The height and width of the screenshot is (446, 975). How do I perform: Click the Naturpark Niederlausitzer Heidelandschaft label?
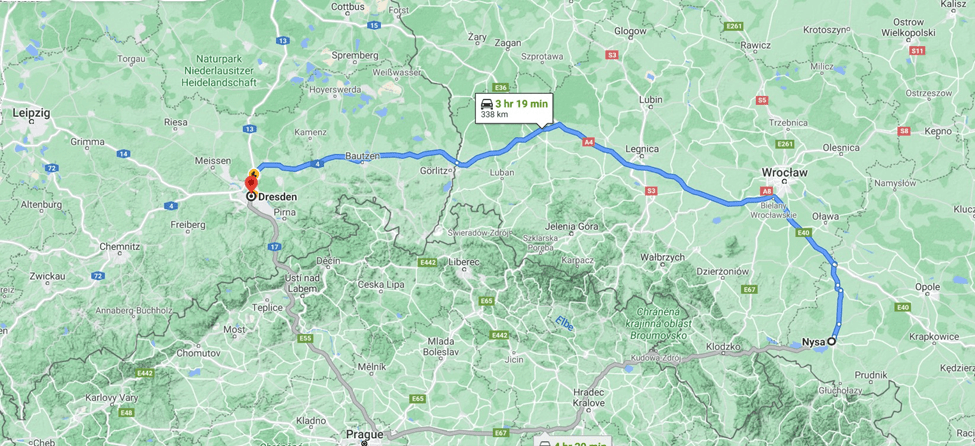pyautogui.click(x=218, y=70)
